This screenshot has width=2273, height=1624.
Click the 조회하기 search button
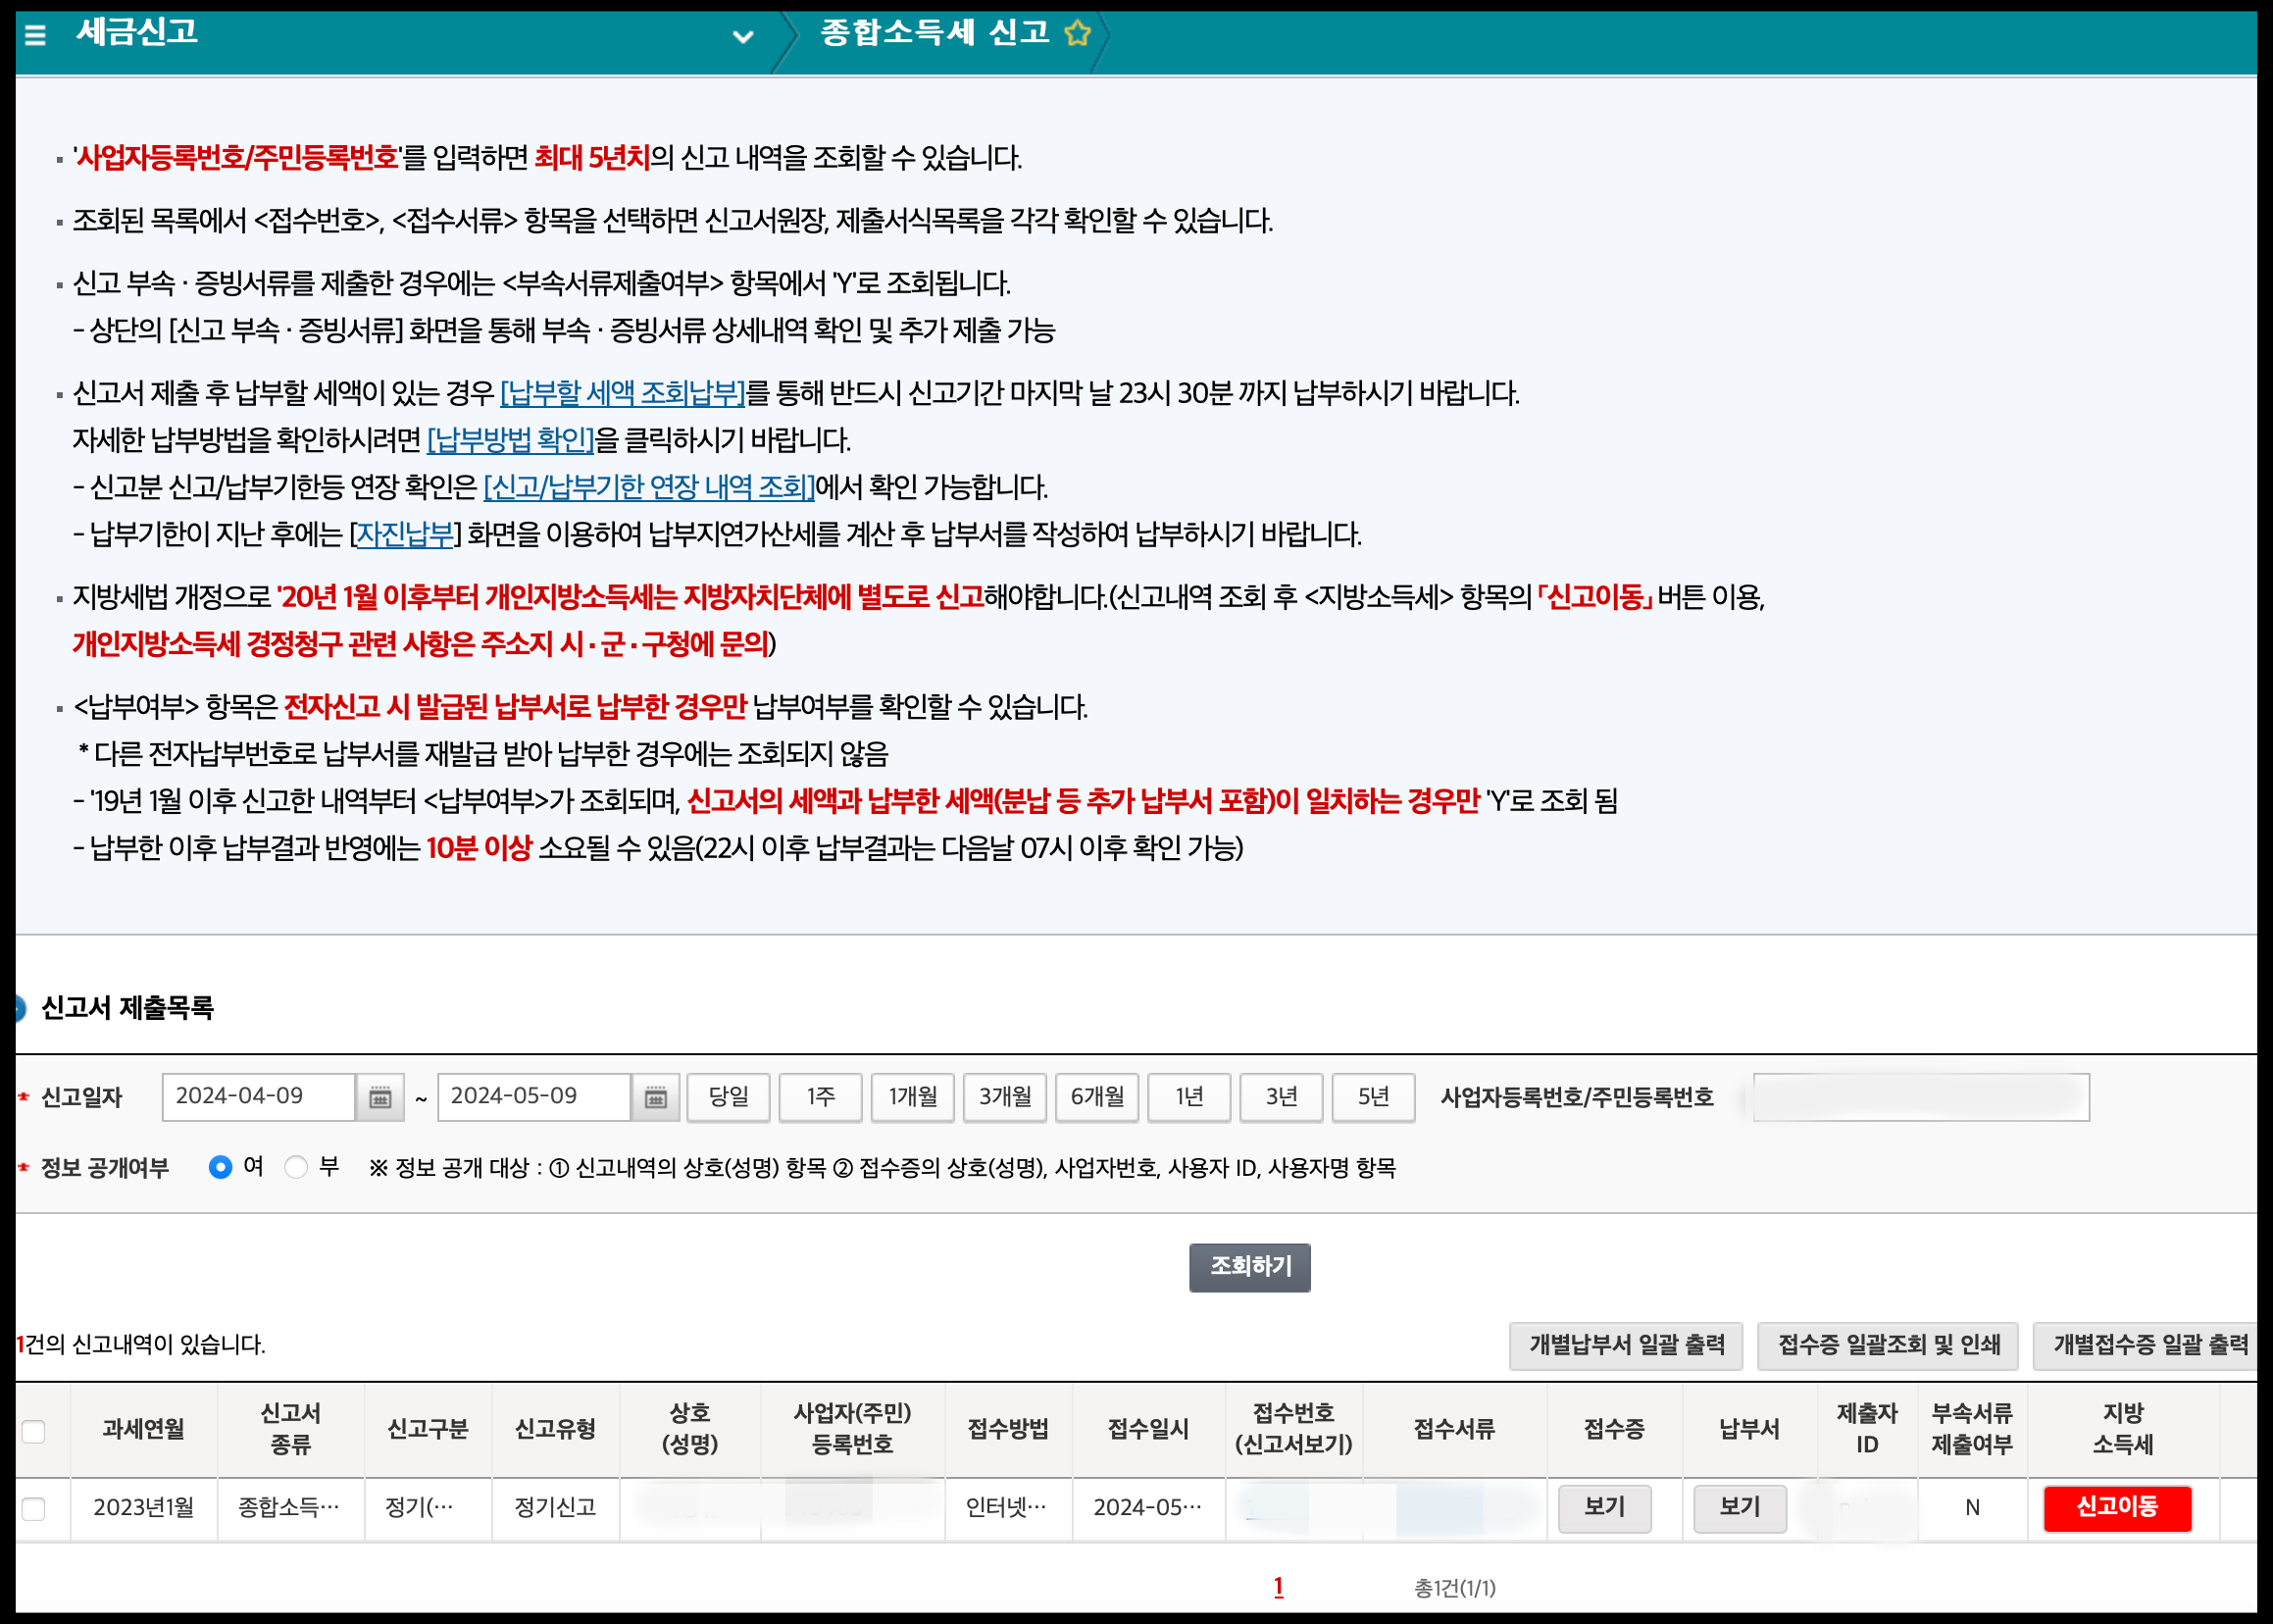pyautogui.click(x=1249, y=1267)
